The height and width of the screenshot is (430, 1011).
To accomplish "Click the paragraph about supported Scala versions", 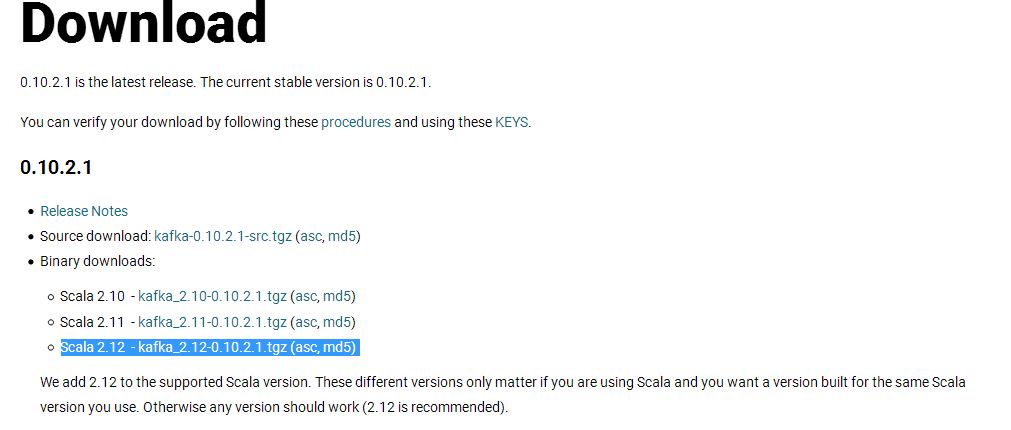I will click(503, 395).
